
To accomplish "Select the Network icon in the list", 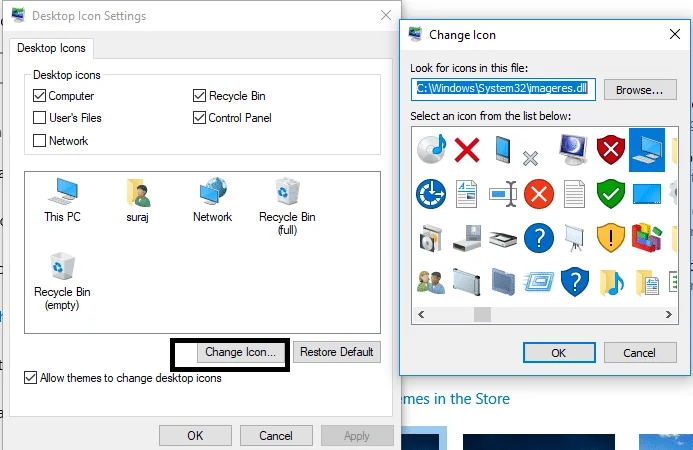I will click(213, 200).
